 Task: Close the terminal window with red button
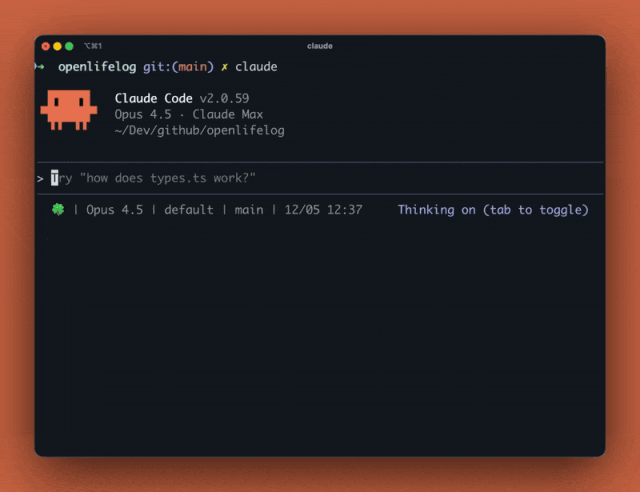click(45, 46)
